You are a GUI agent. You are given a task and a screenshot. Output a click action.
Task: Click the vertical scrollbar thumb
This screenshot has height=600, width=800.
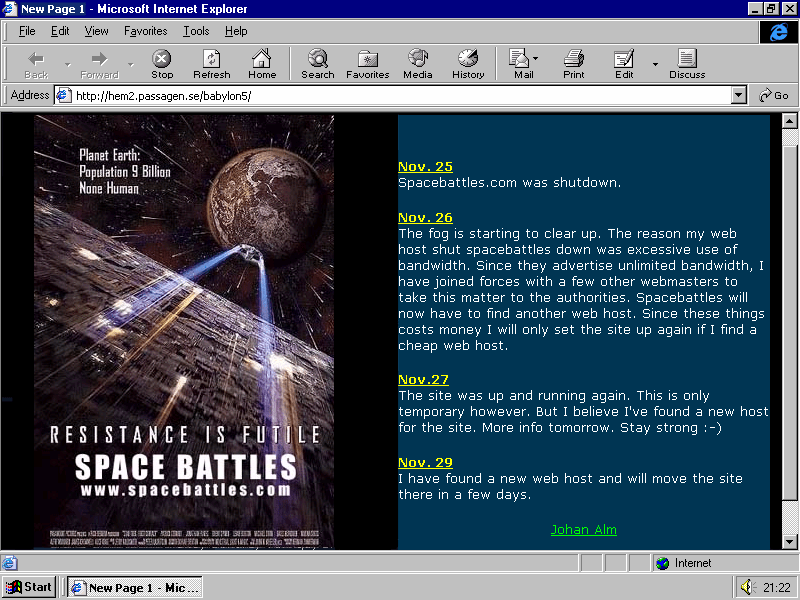pos(789,323)
